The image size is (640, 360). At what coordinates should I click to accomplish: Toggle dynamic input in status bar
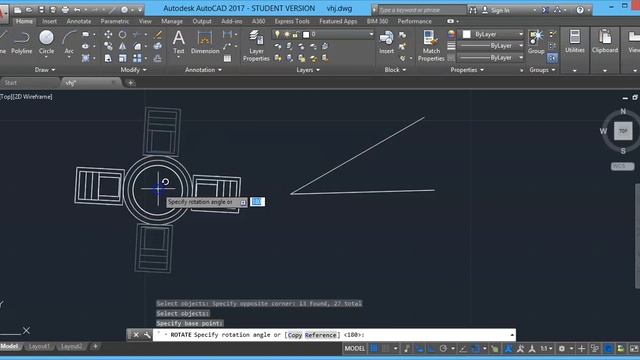[420, 349]
